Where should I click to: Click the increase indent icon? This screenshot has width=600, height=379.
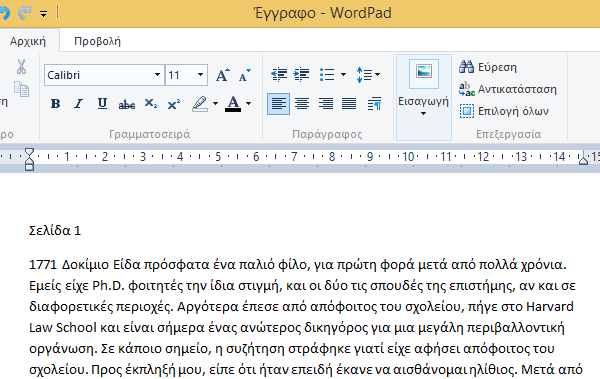pos(302,74)
